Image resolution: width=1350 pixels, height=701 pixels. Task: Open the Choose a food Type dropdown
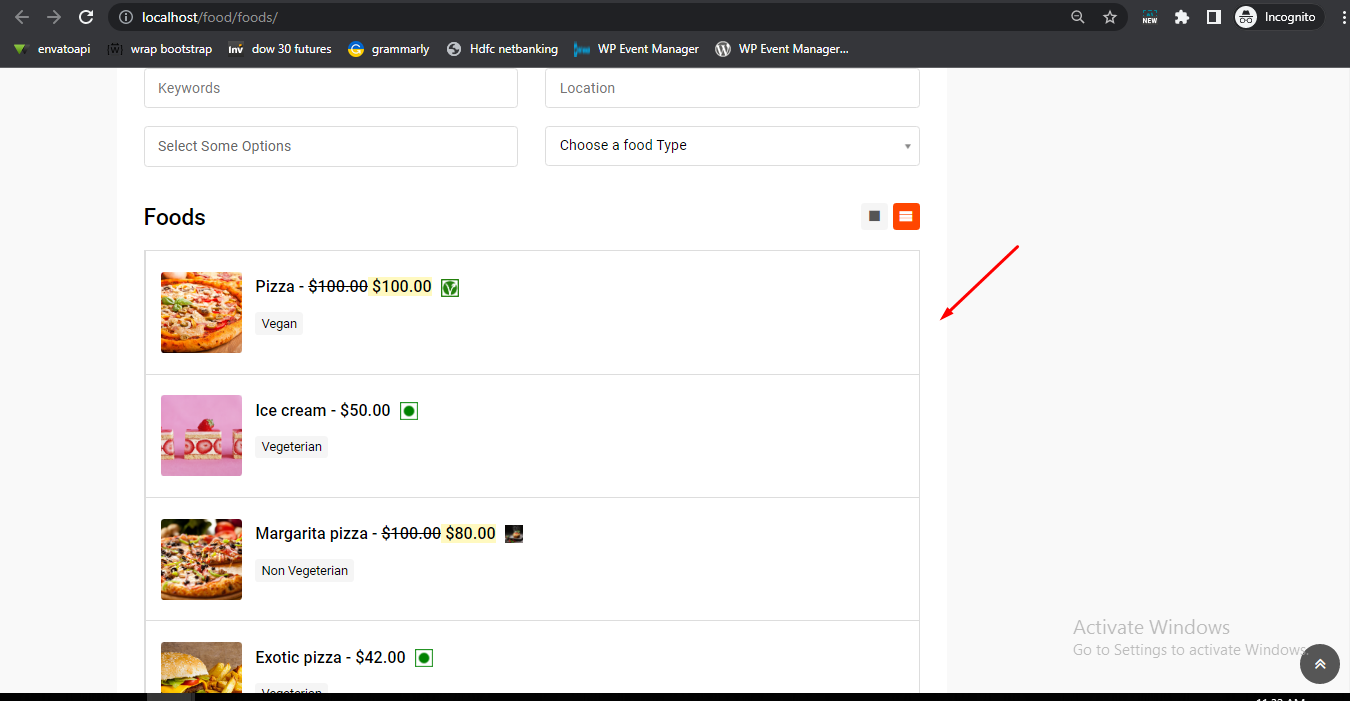click(732, 146)
